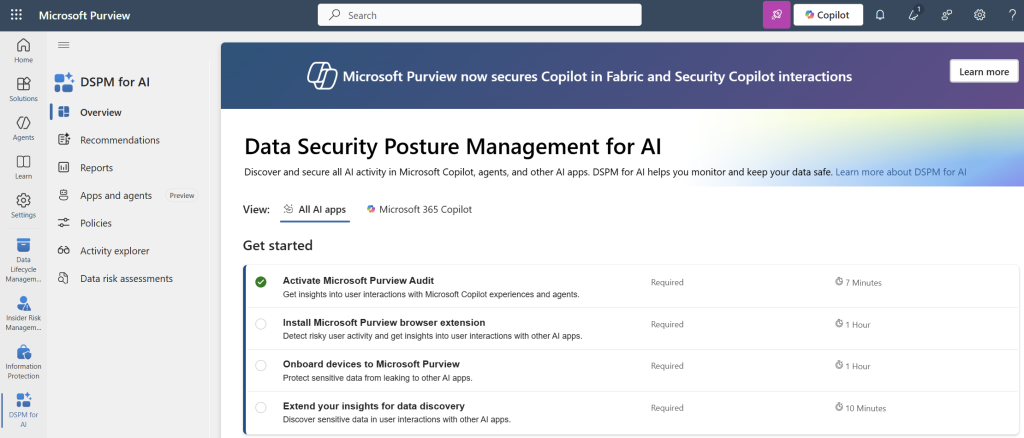Screen dimensions: 1024x438
Task: Open Data risk assessments in navigation
Action: coord(128,278)
